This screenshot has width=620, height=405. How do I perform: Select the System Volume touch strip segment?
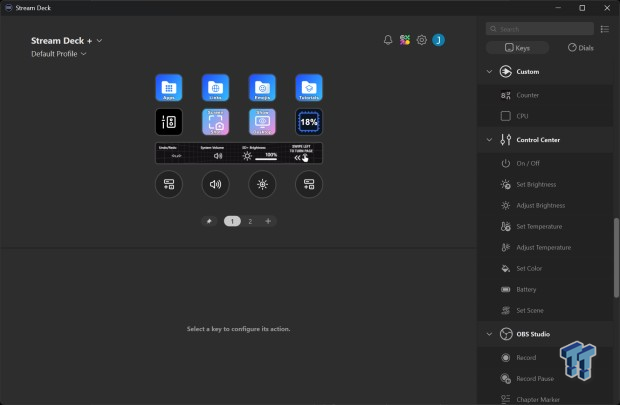[x=218, y=153]
